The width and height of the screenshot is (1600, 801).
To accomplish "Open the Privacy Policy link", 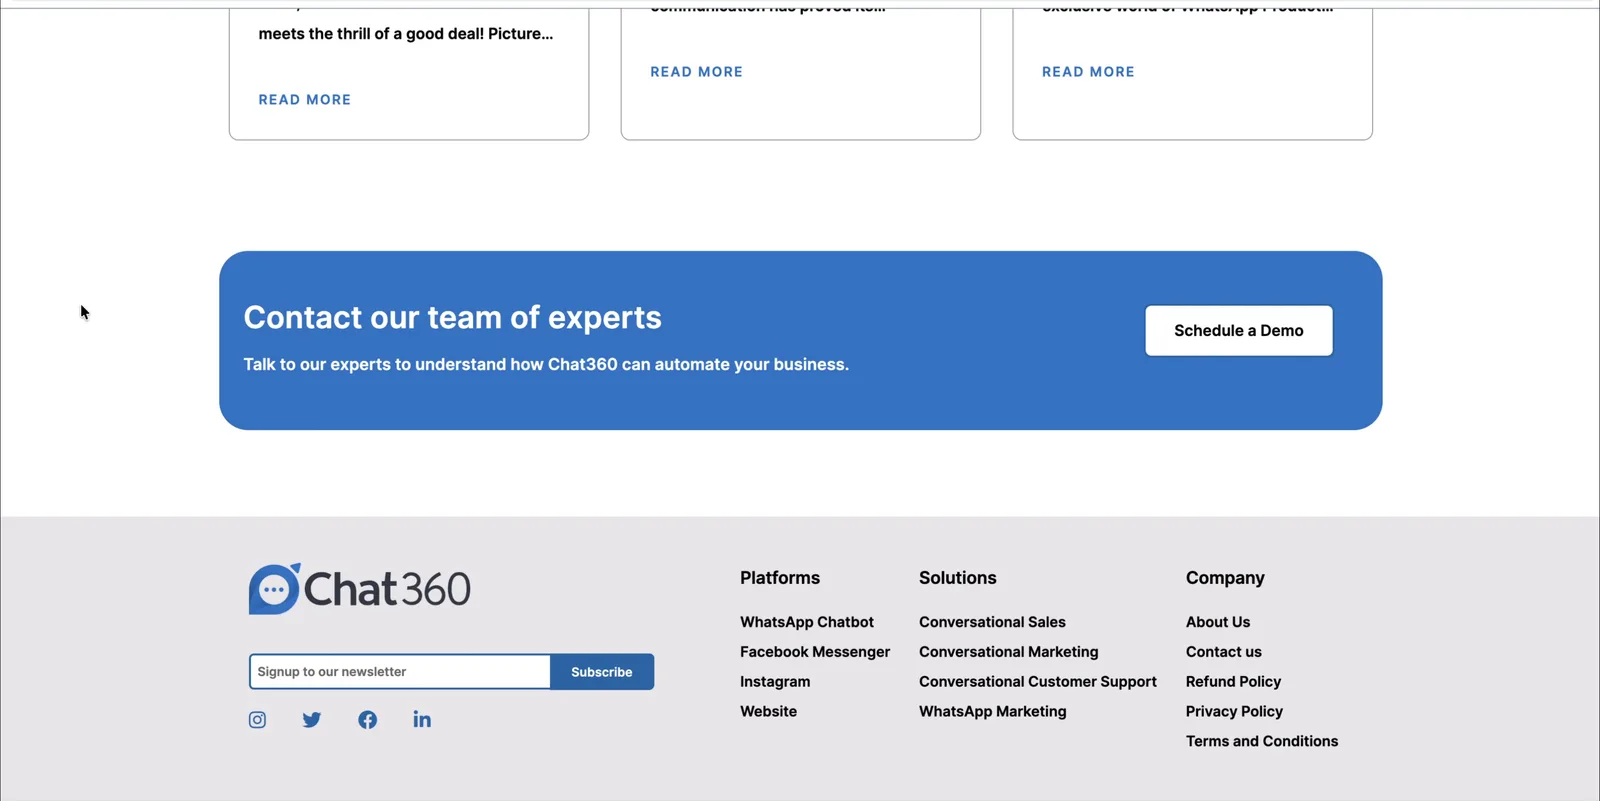I will coord(1234,712).
